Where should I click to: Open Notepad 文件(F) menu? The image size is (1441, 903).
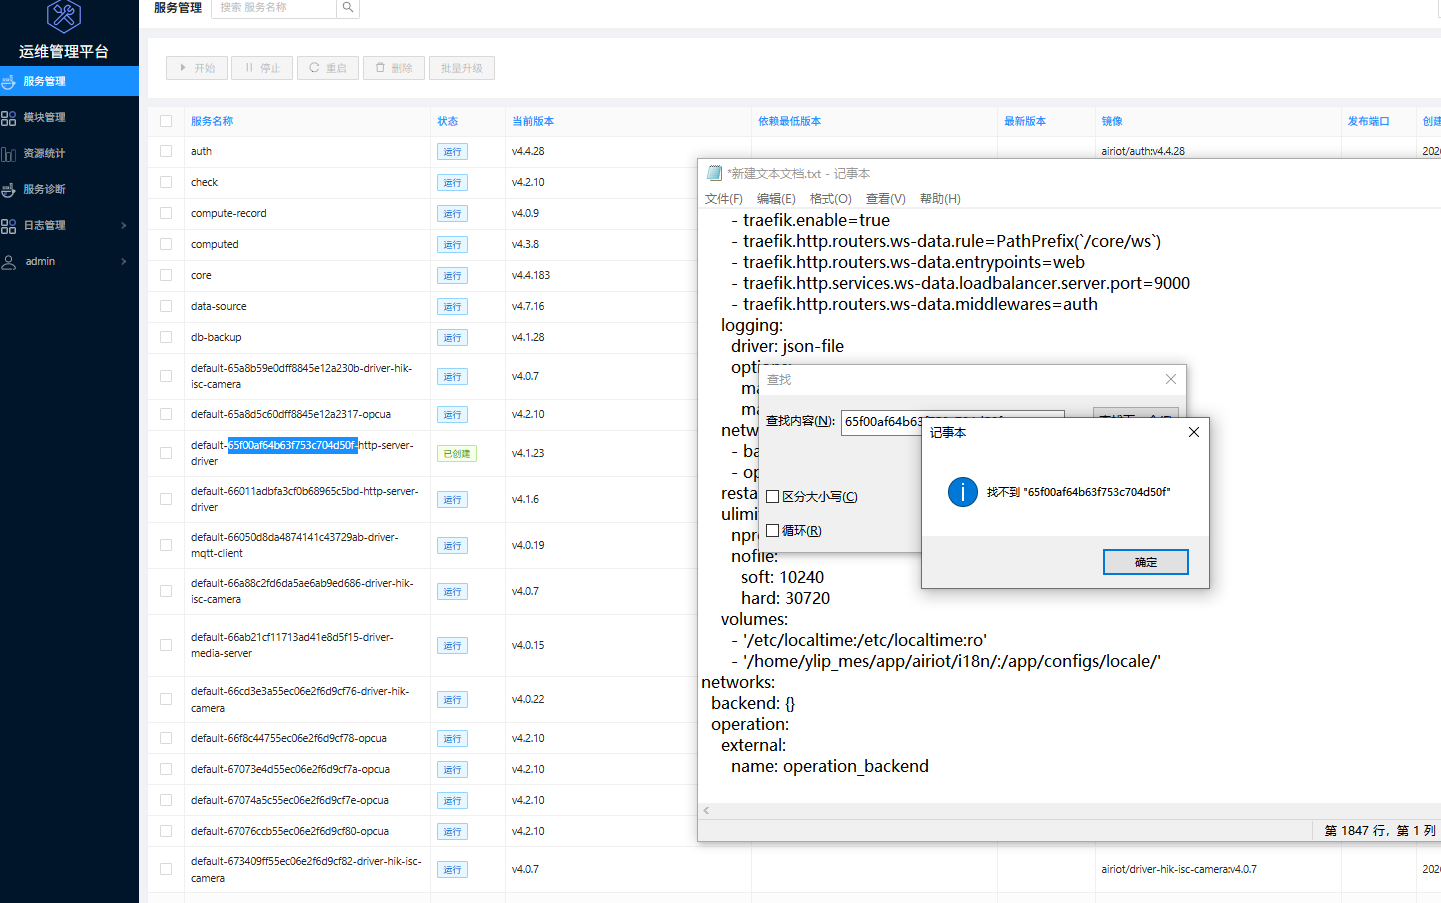tap(723, 199)
